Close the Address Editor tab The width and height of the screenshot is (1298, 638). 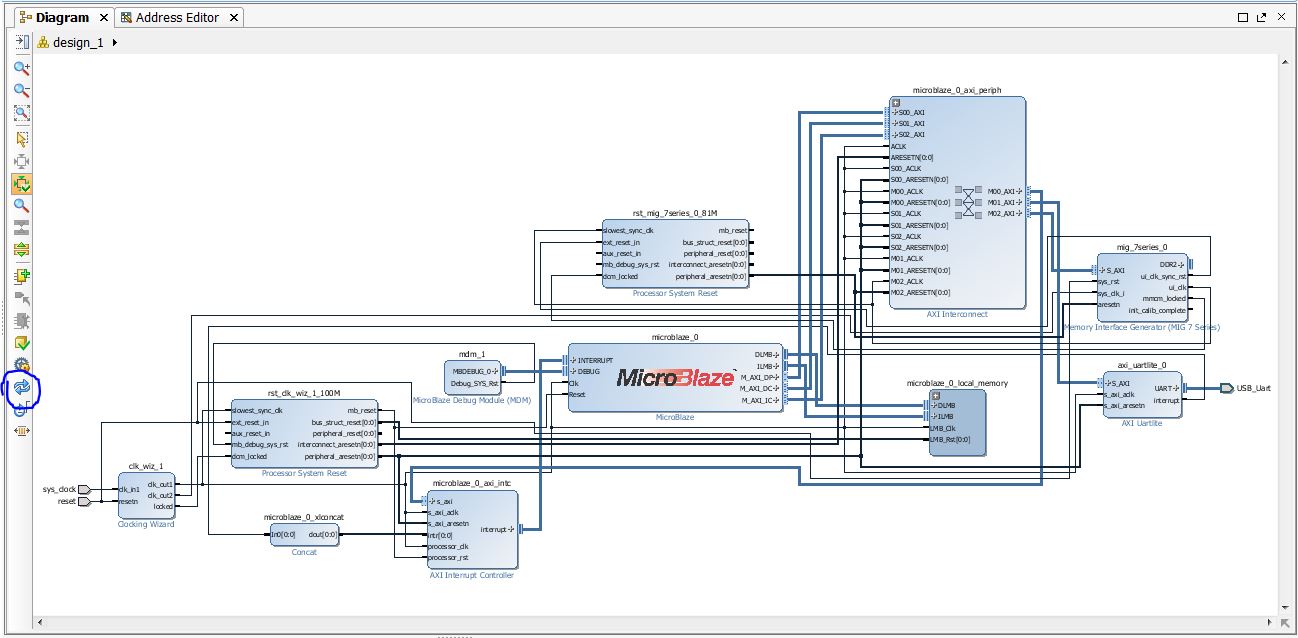(x=234, y=17)
